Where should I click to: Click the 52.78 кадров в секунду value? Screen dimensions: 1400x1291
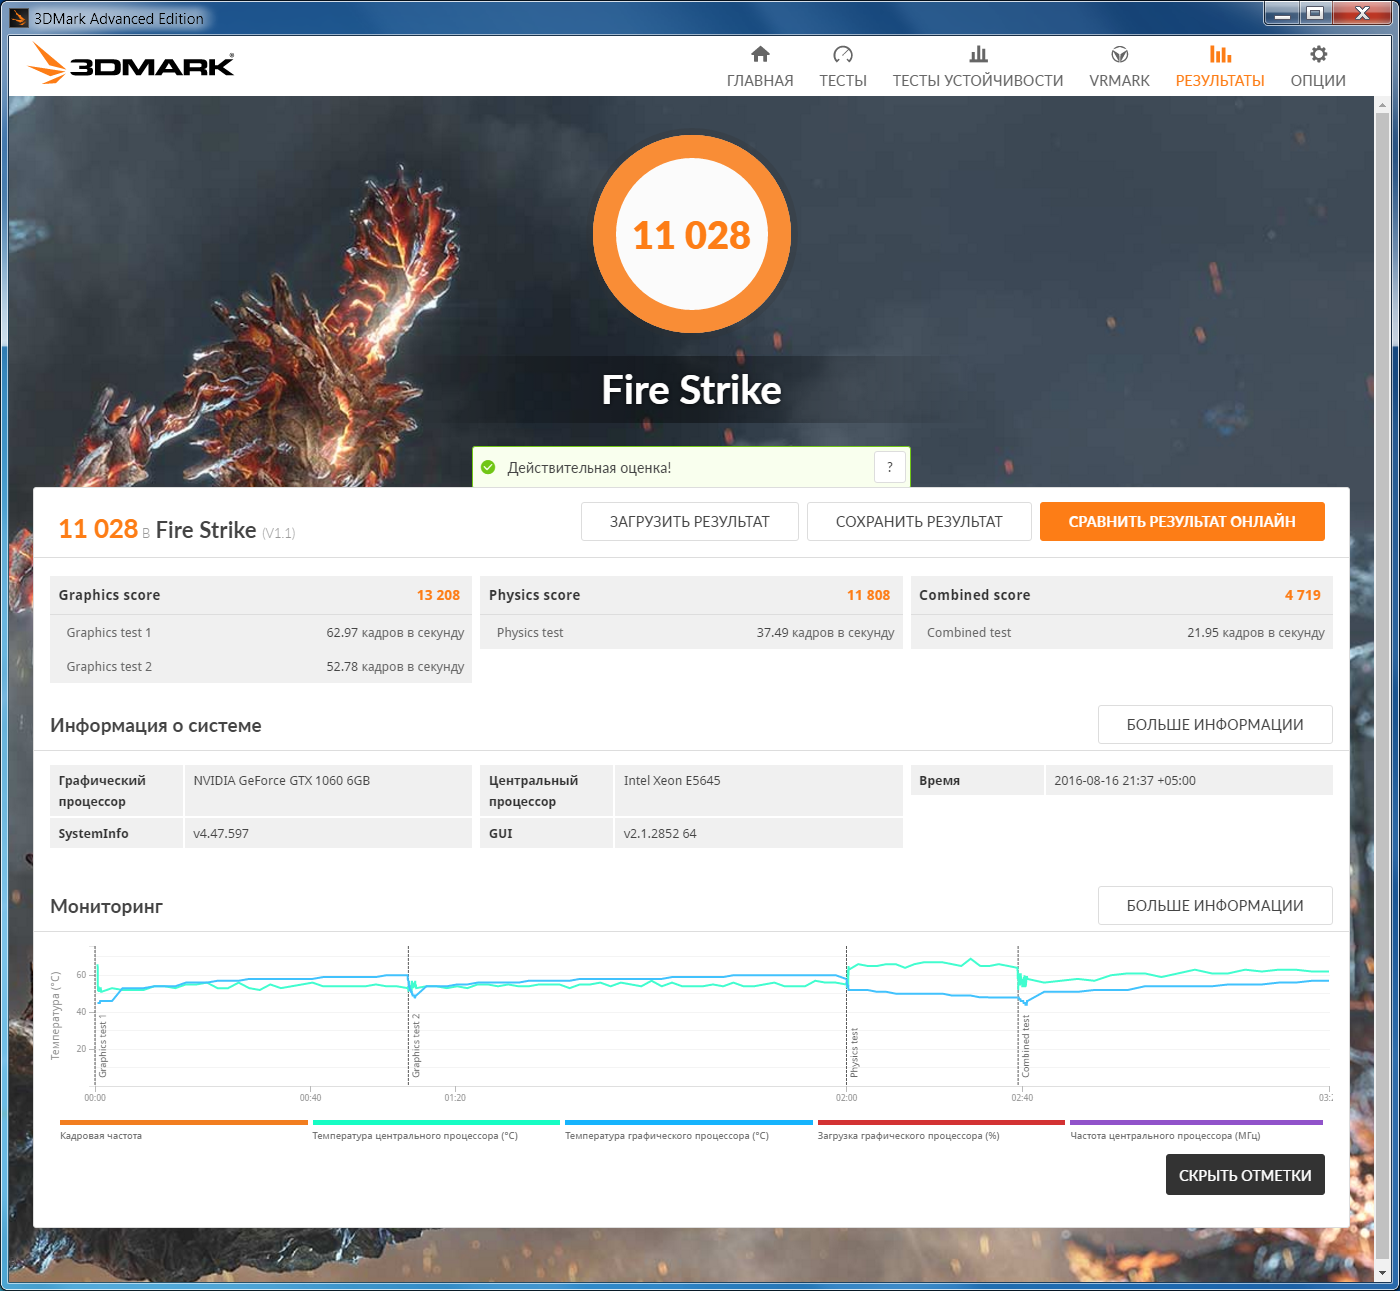tap(395, 666)
